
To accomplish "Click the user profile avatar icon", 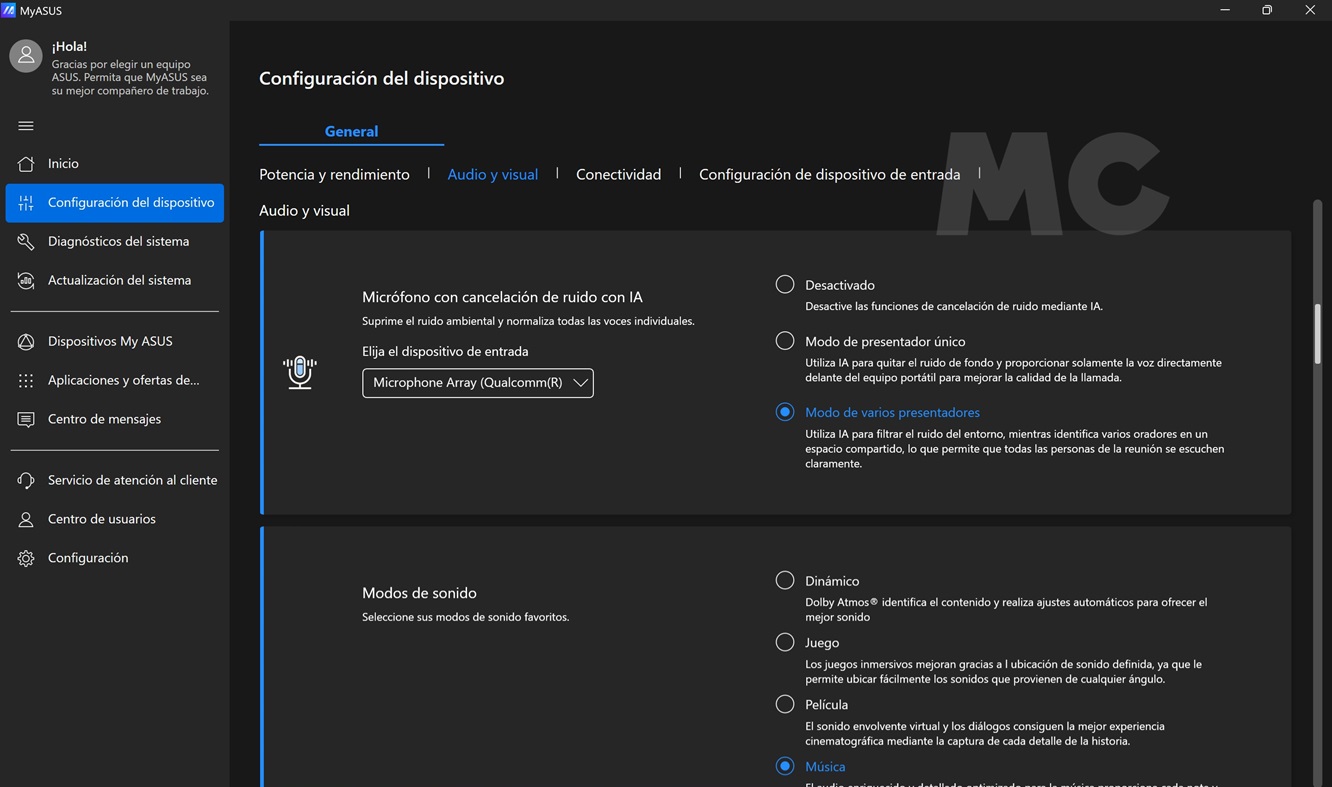I will point(26,56).
